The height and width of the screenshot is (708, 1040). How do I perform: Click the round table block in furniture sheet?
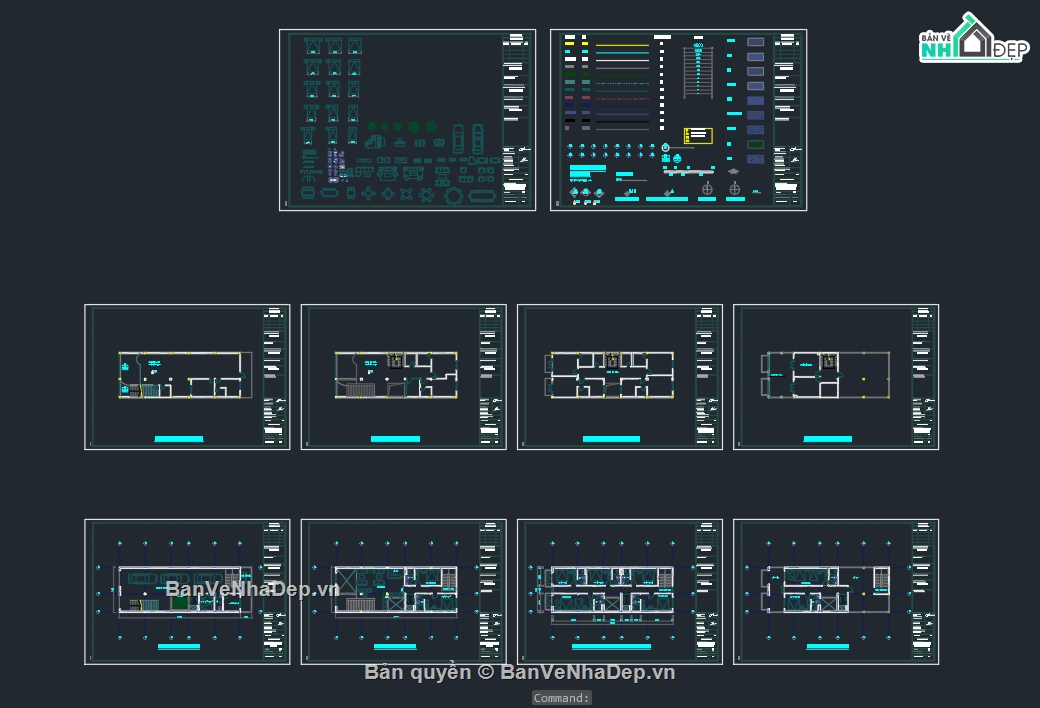456,194
